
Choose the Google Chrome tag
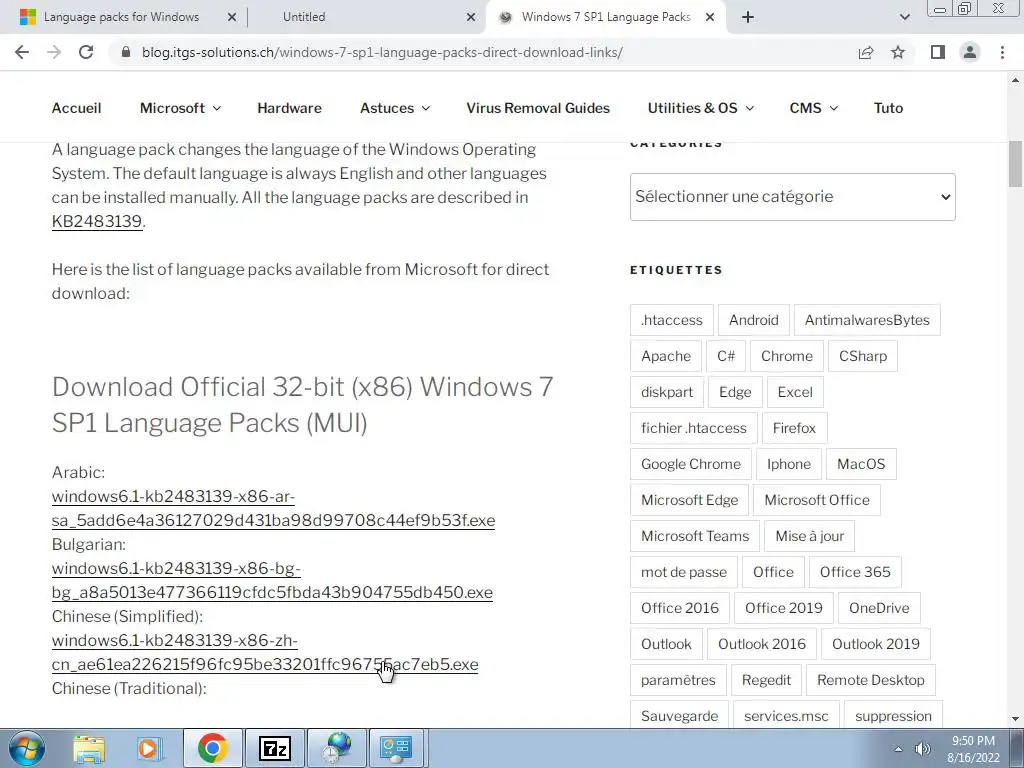click(691, 464)
